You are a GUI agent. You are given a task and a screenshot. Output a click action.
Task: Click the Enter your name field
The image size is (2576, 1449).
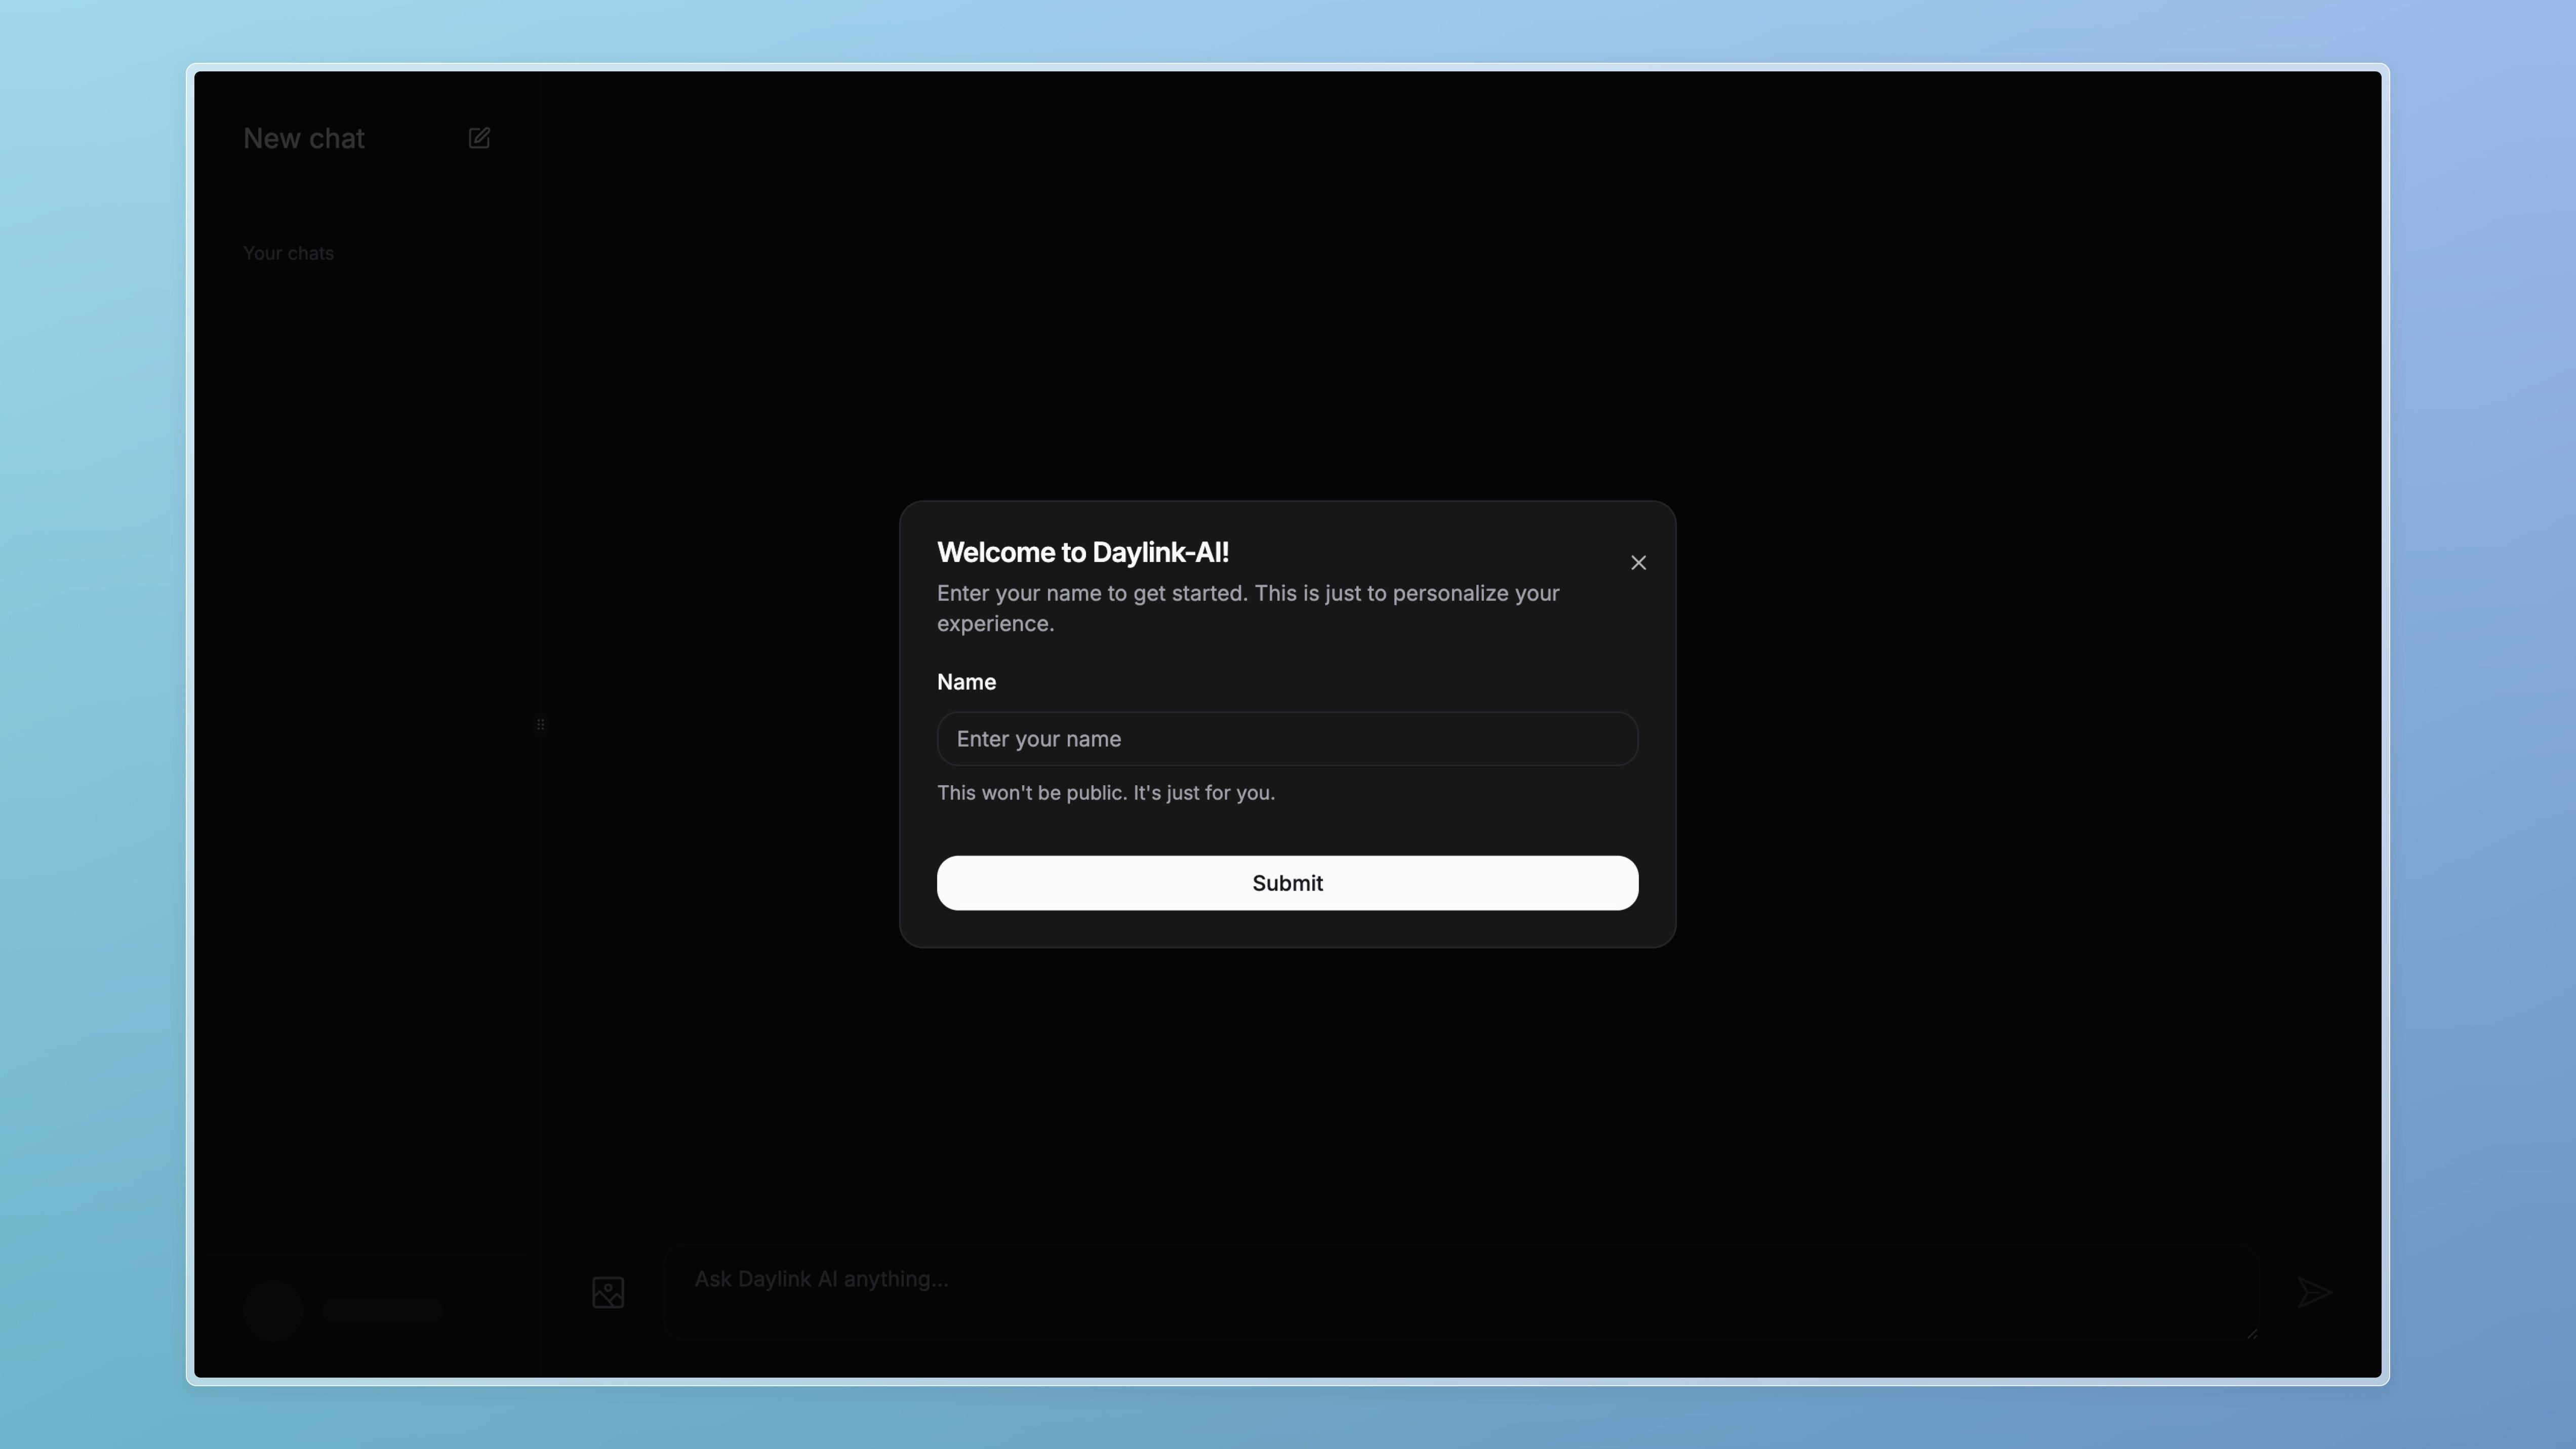(1287, 739)
